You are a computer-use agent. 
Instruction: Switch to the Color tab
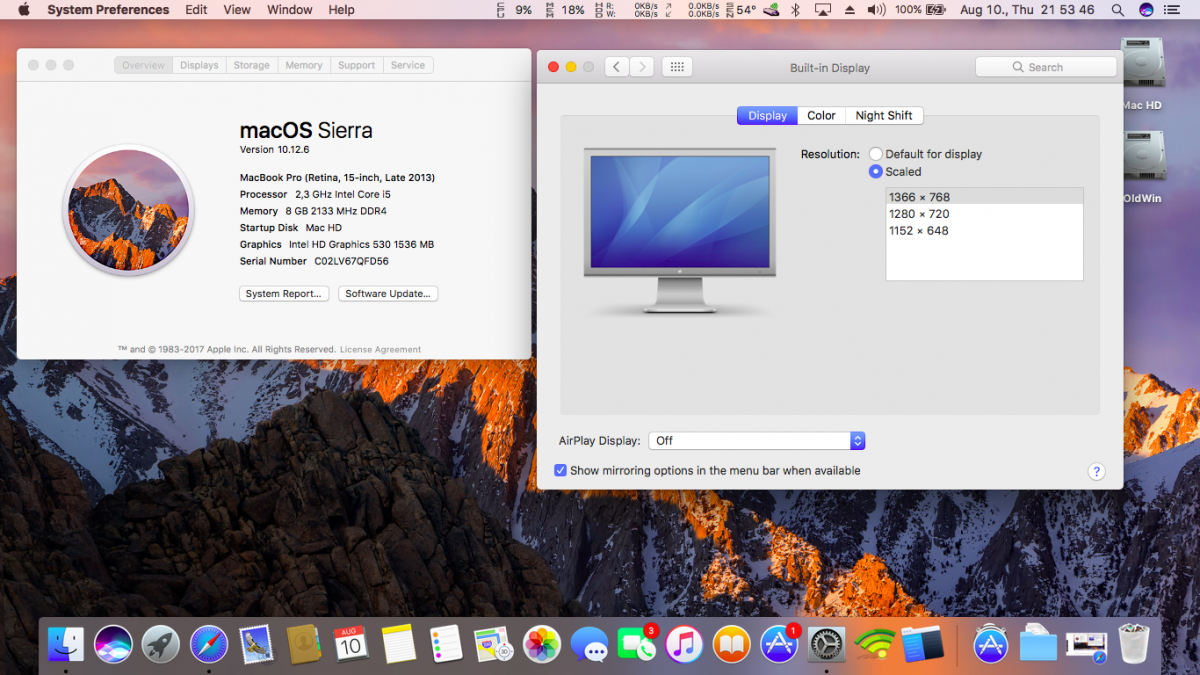[x=821, y=115]
